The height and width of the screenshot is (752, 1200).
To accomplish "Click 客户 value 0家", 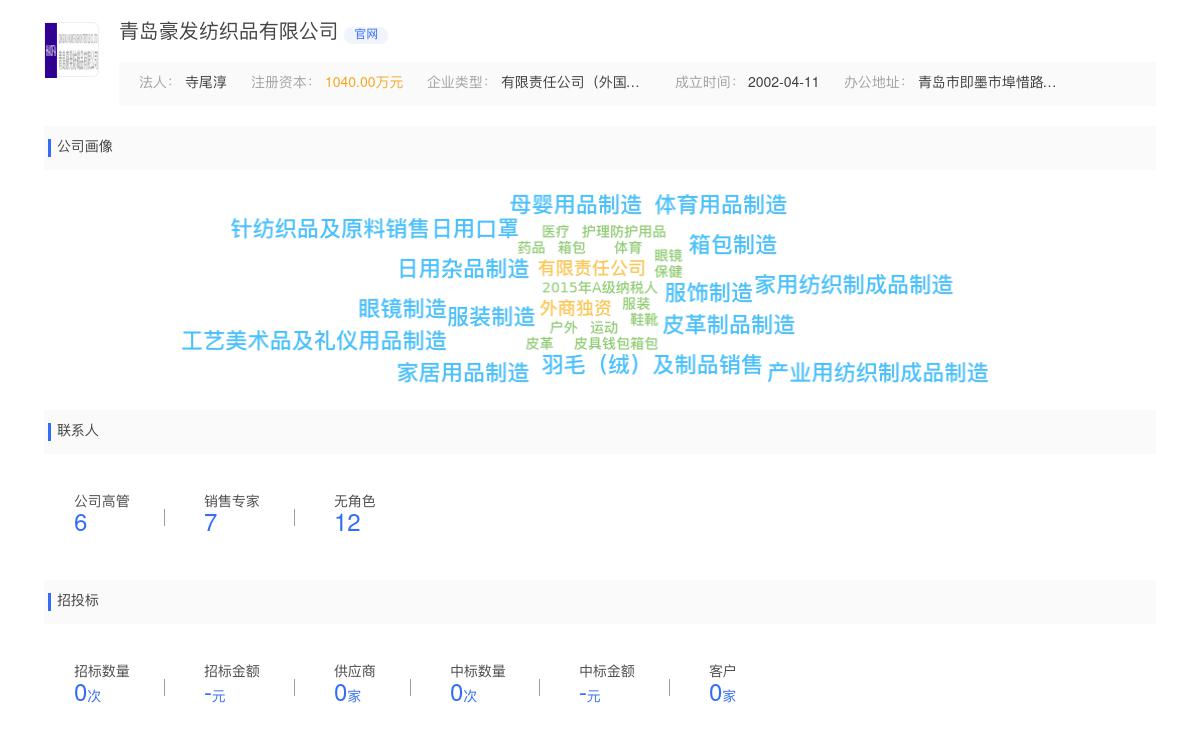I will [722, 694].
